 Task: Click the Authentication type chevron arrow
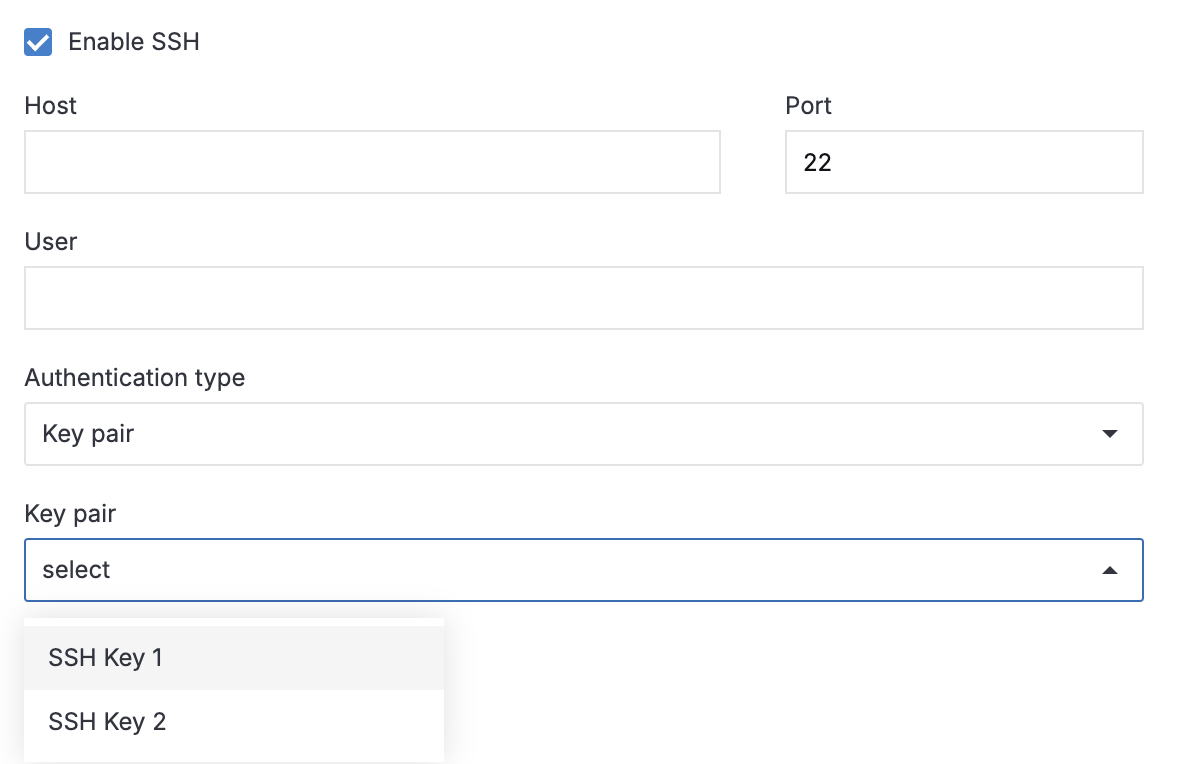pos(1110,434)
